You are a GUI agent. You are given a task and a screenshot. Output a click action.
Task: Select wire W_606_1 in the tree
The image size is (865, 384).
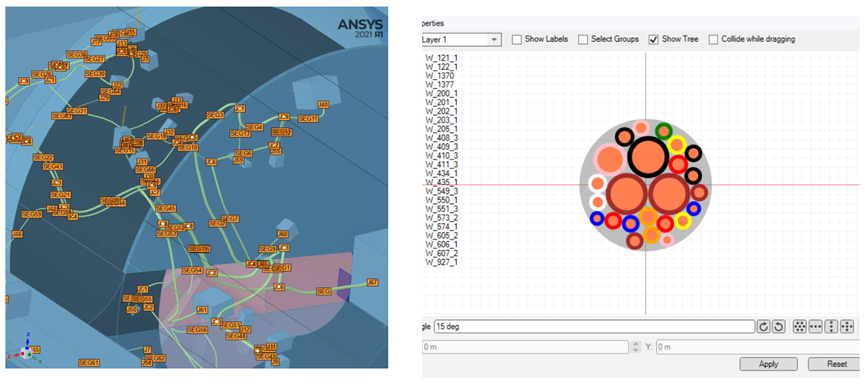click(x=441, y=244)
